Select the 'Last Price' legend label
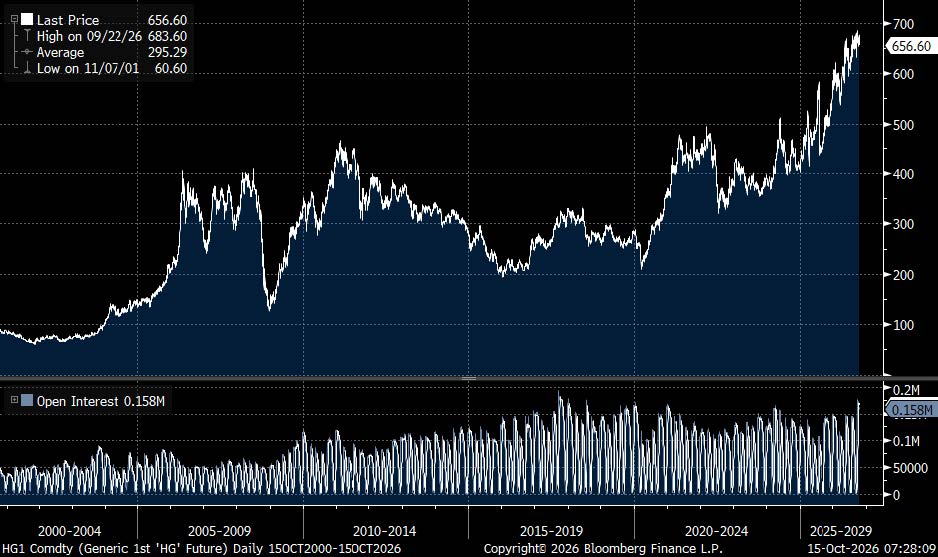Image resolution: width=938 pixels, height=557 pixels. coord(68,20)
